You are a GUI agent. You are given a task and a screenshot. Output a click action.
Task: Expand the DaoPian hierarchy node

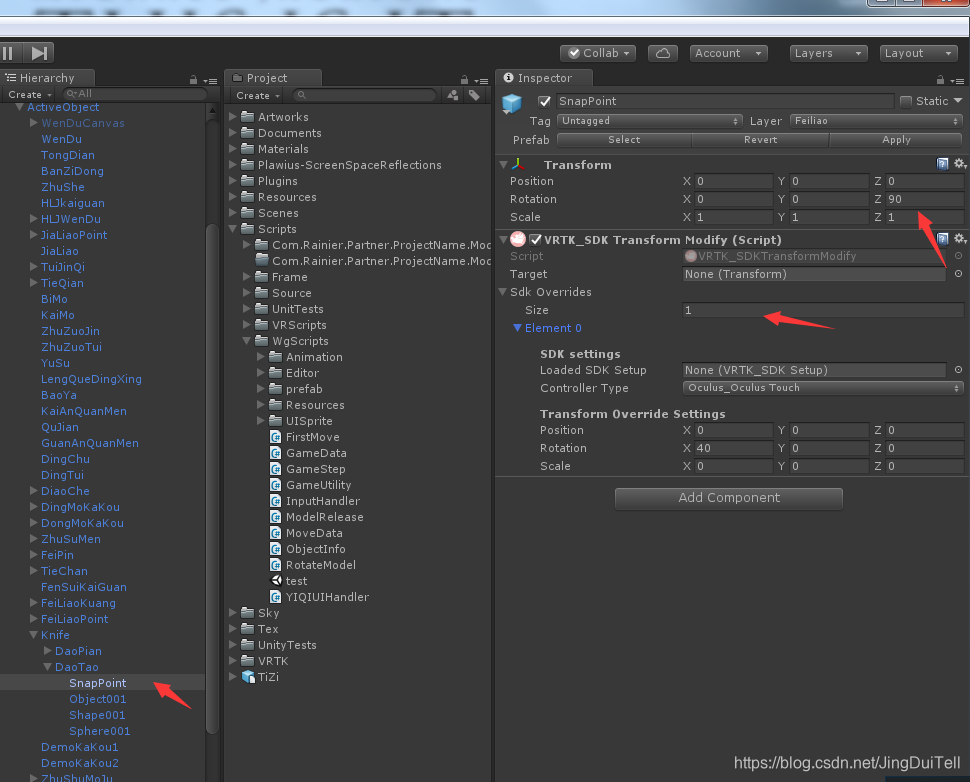48,650
